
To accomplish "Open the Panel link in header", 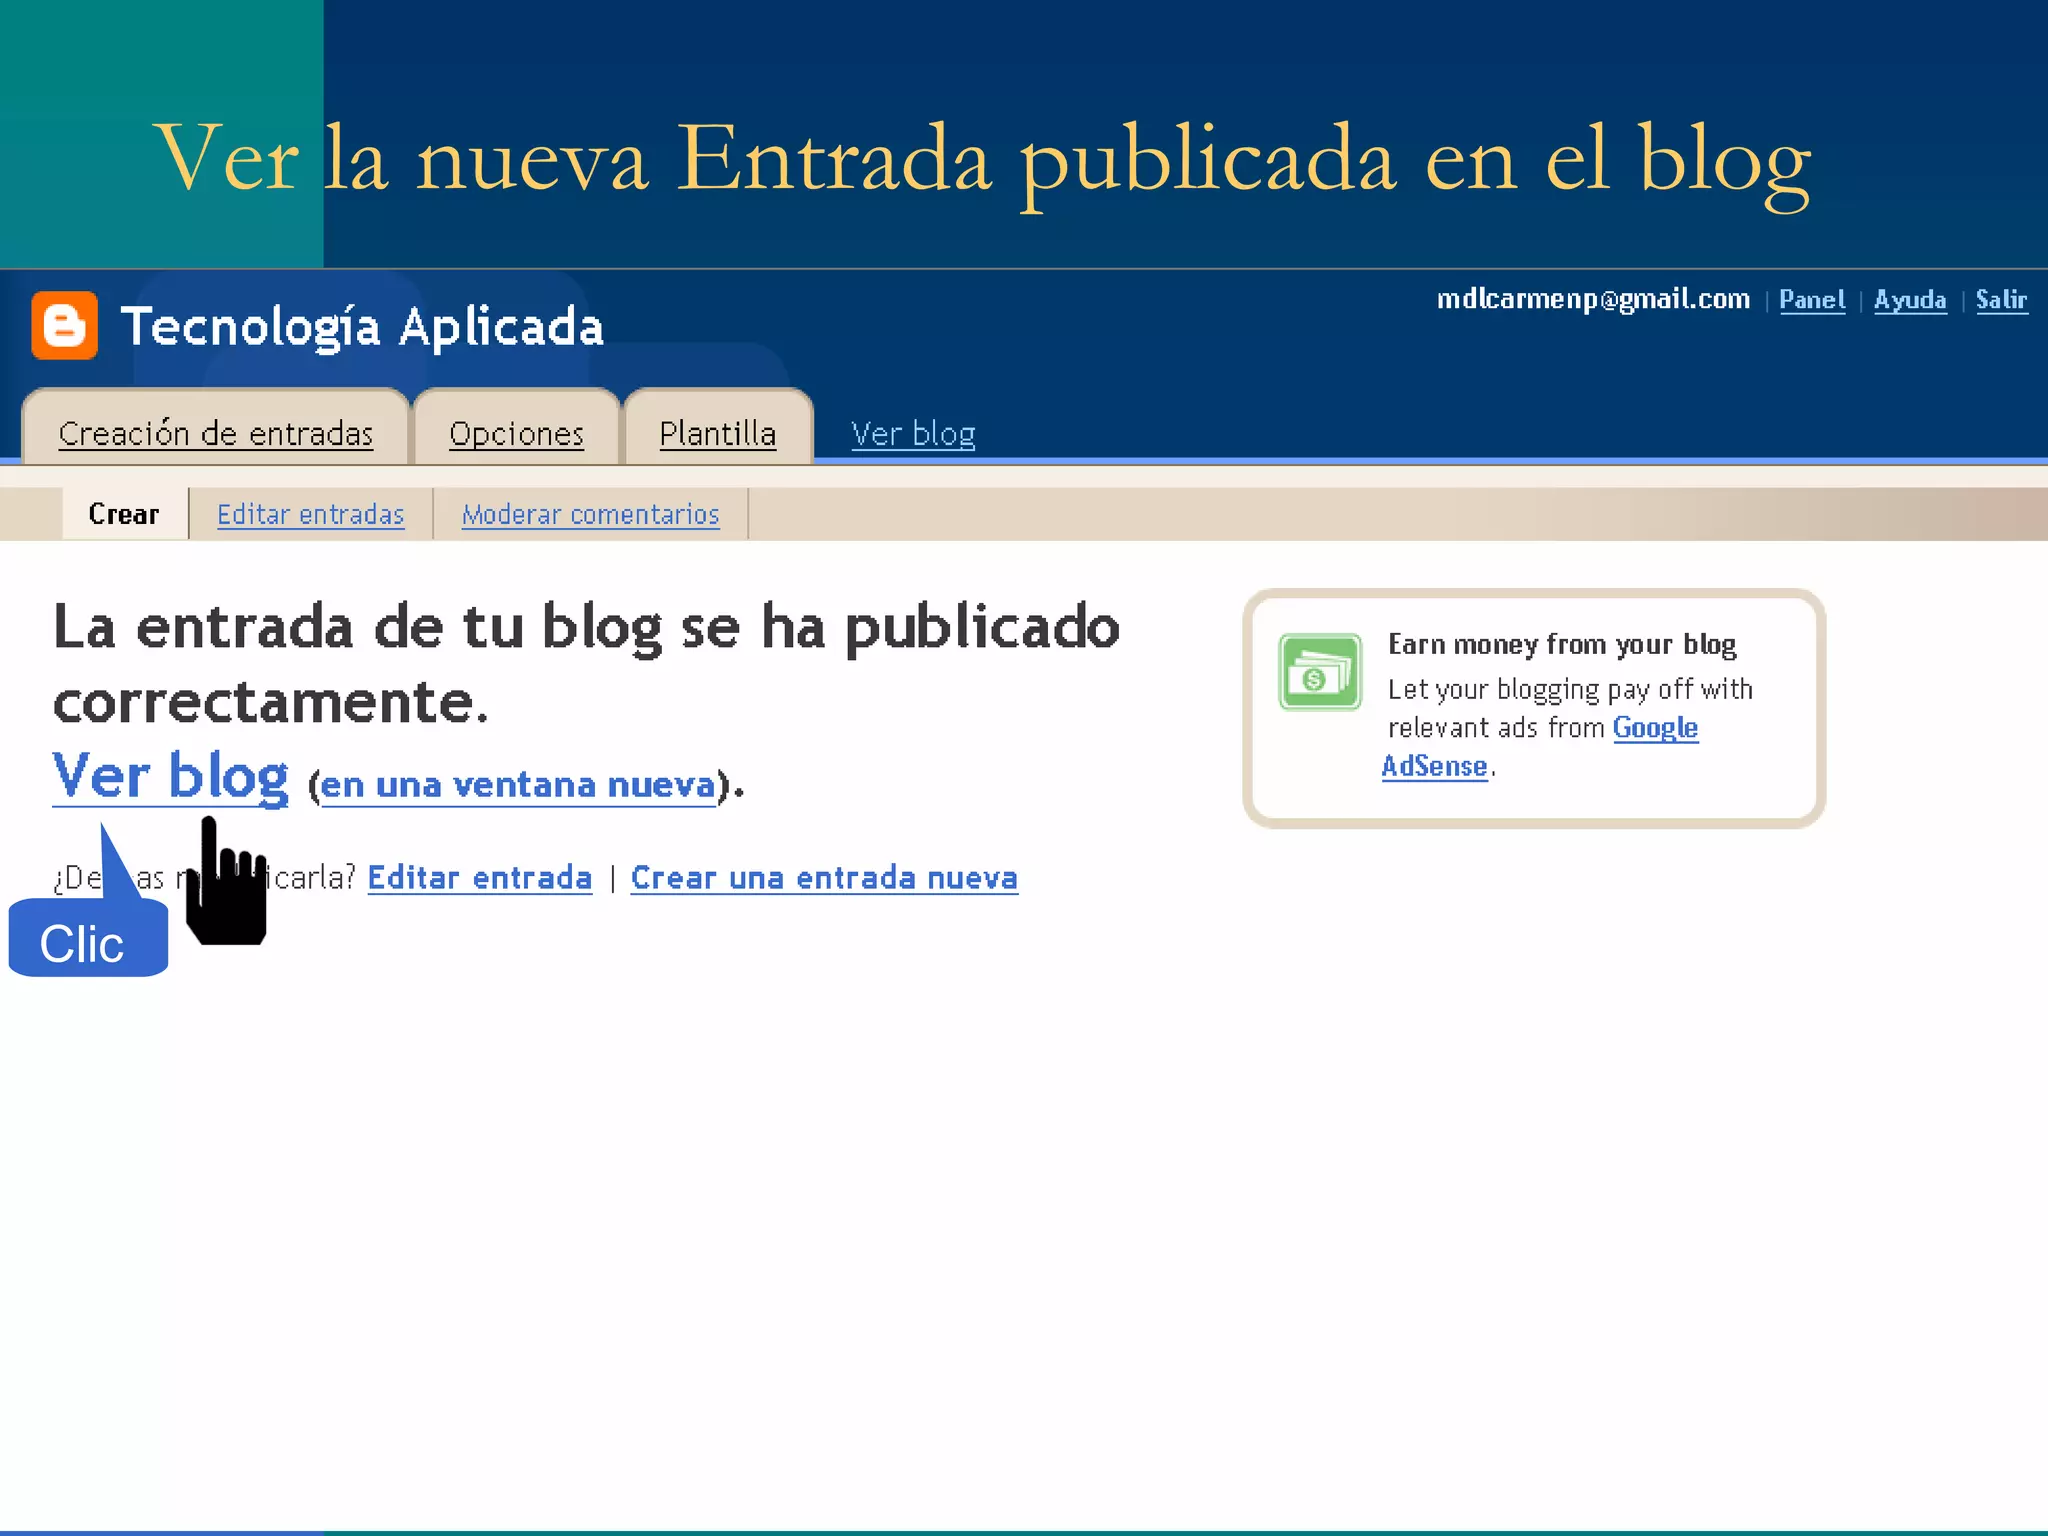I will click(x=1812, y=300).
